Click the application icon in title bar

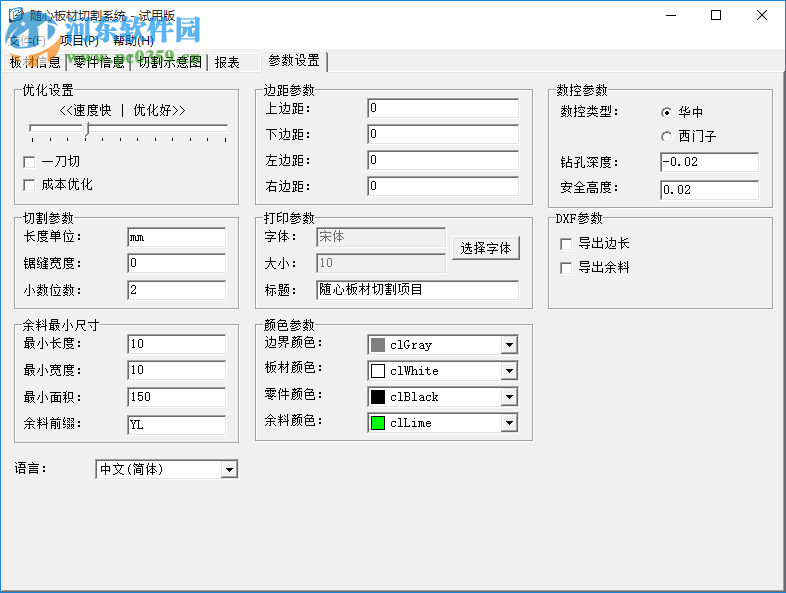click(x=16, y=14)
